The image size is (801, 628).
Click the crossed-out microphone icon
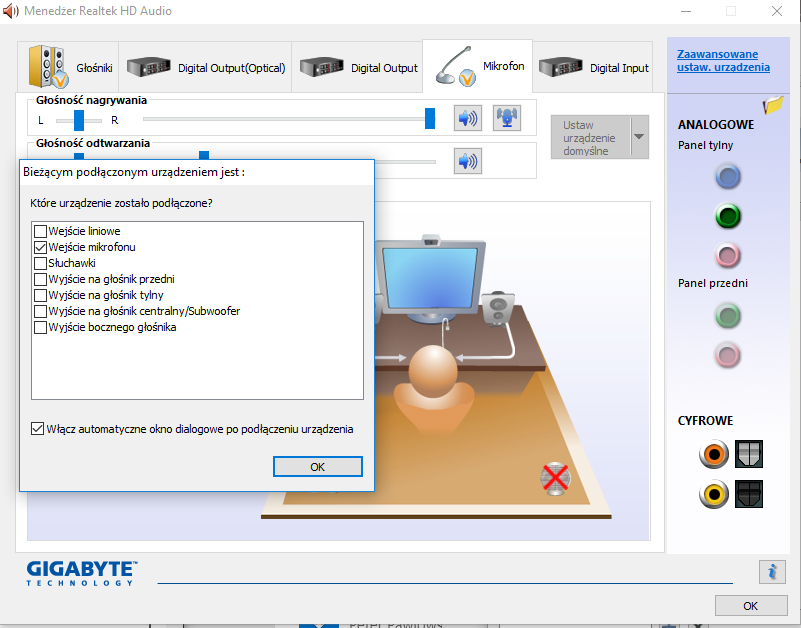pyautogui.click(x=555, y=479)
